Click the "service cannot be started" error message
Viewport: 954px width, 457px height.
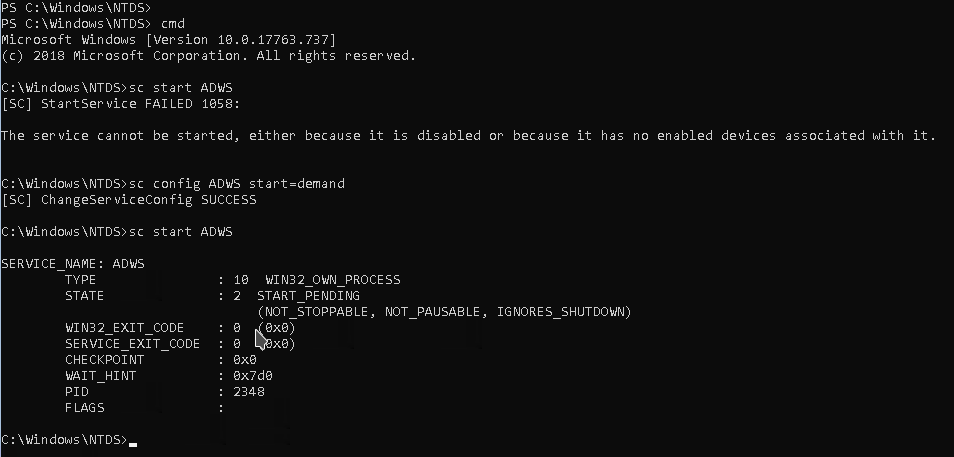tap(467, 135)
